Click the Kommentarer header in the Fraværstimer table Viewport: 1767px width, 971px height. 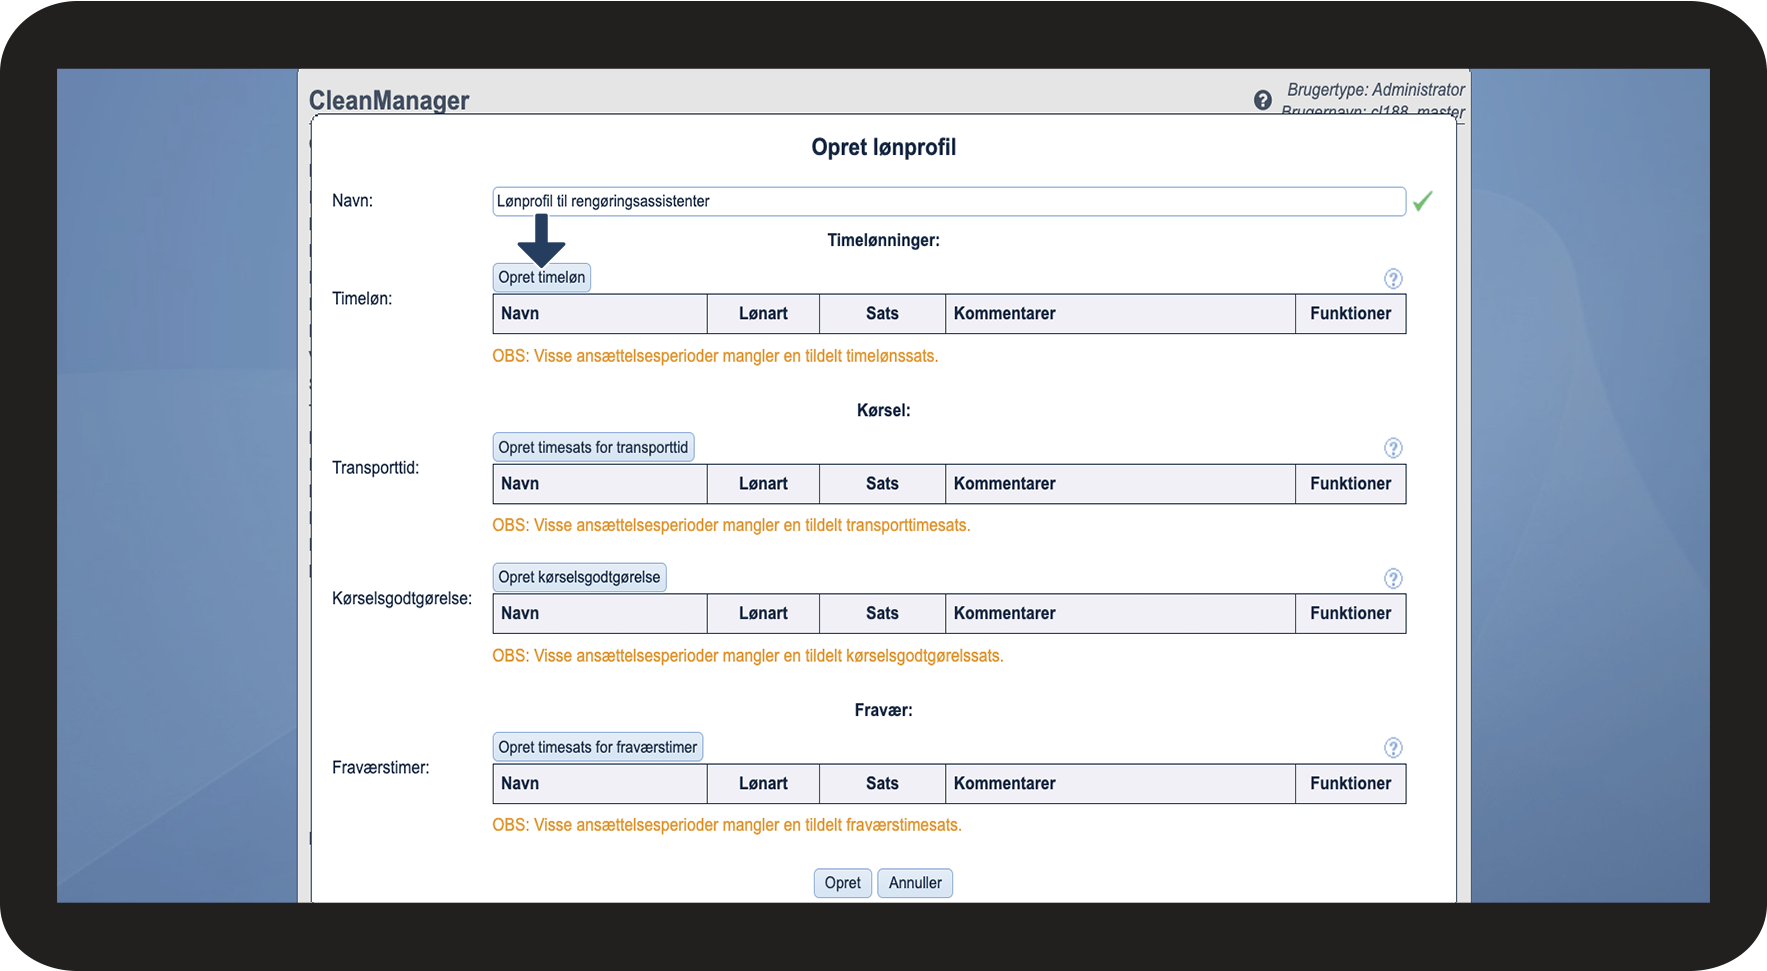[x=1004, y=784]
